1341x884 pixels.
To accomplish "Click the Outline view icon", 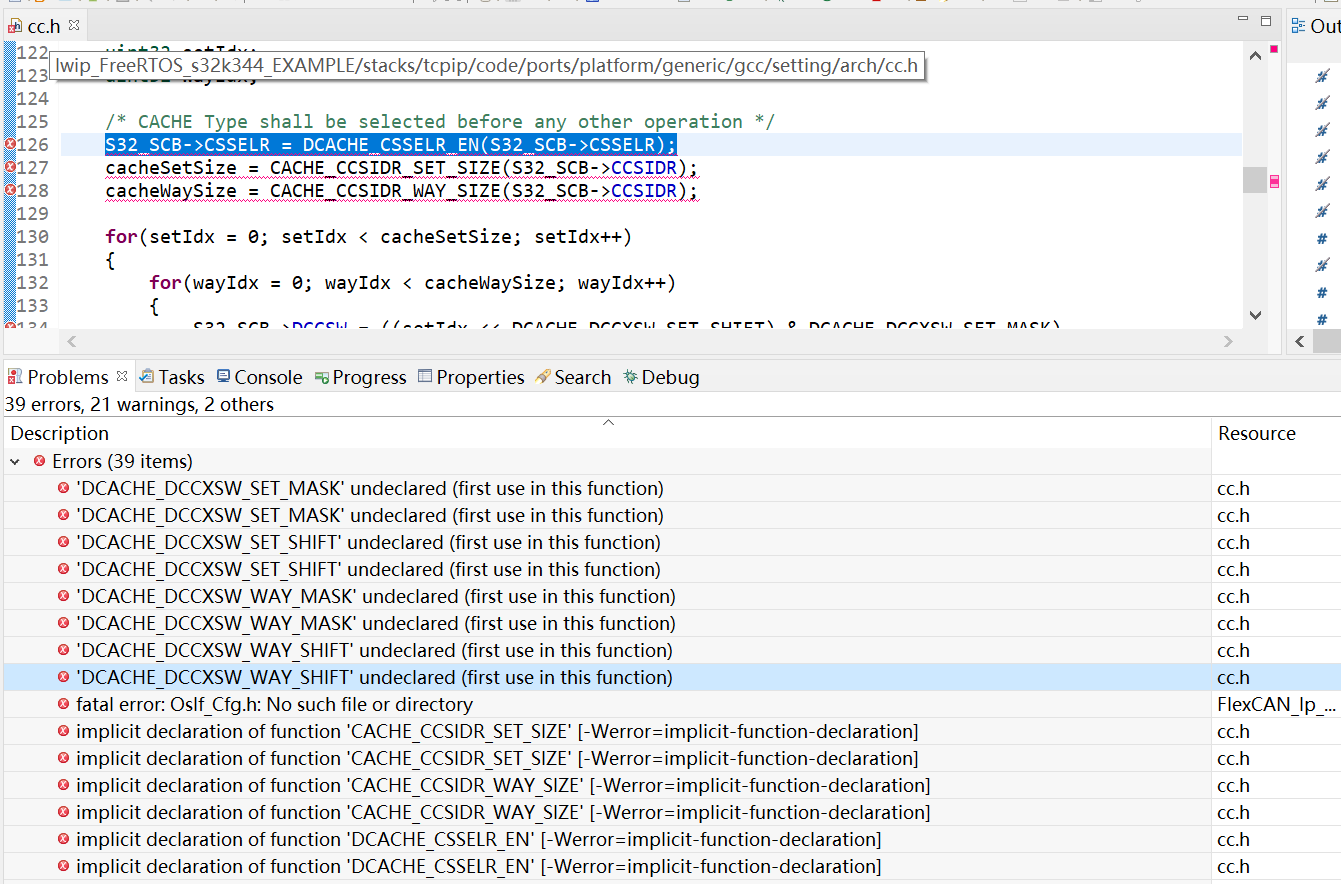I will click(1298, 25).
